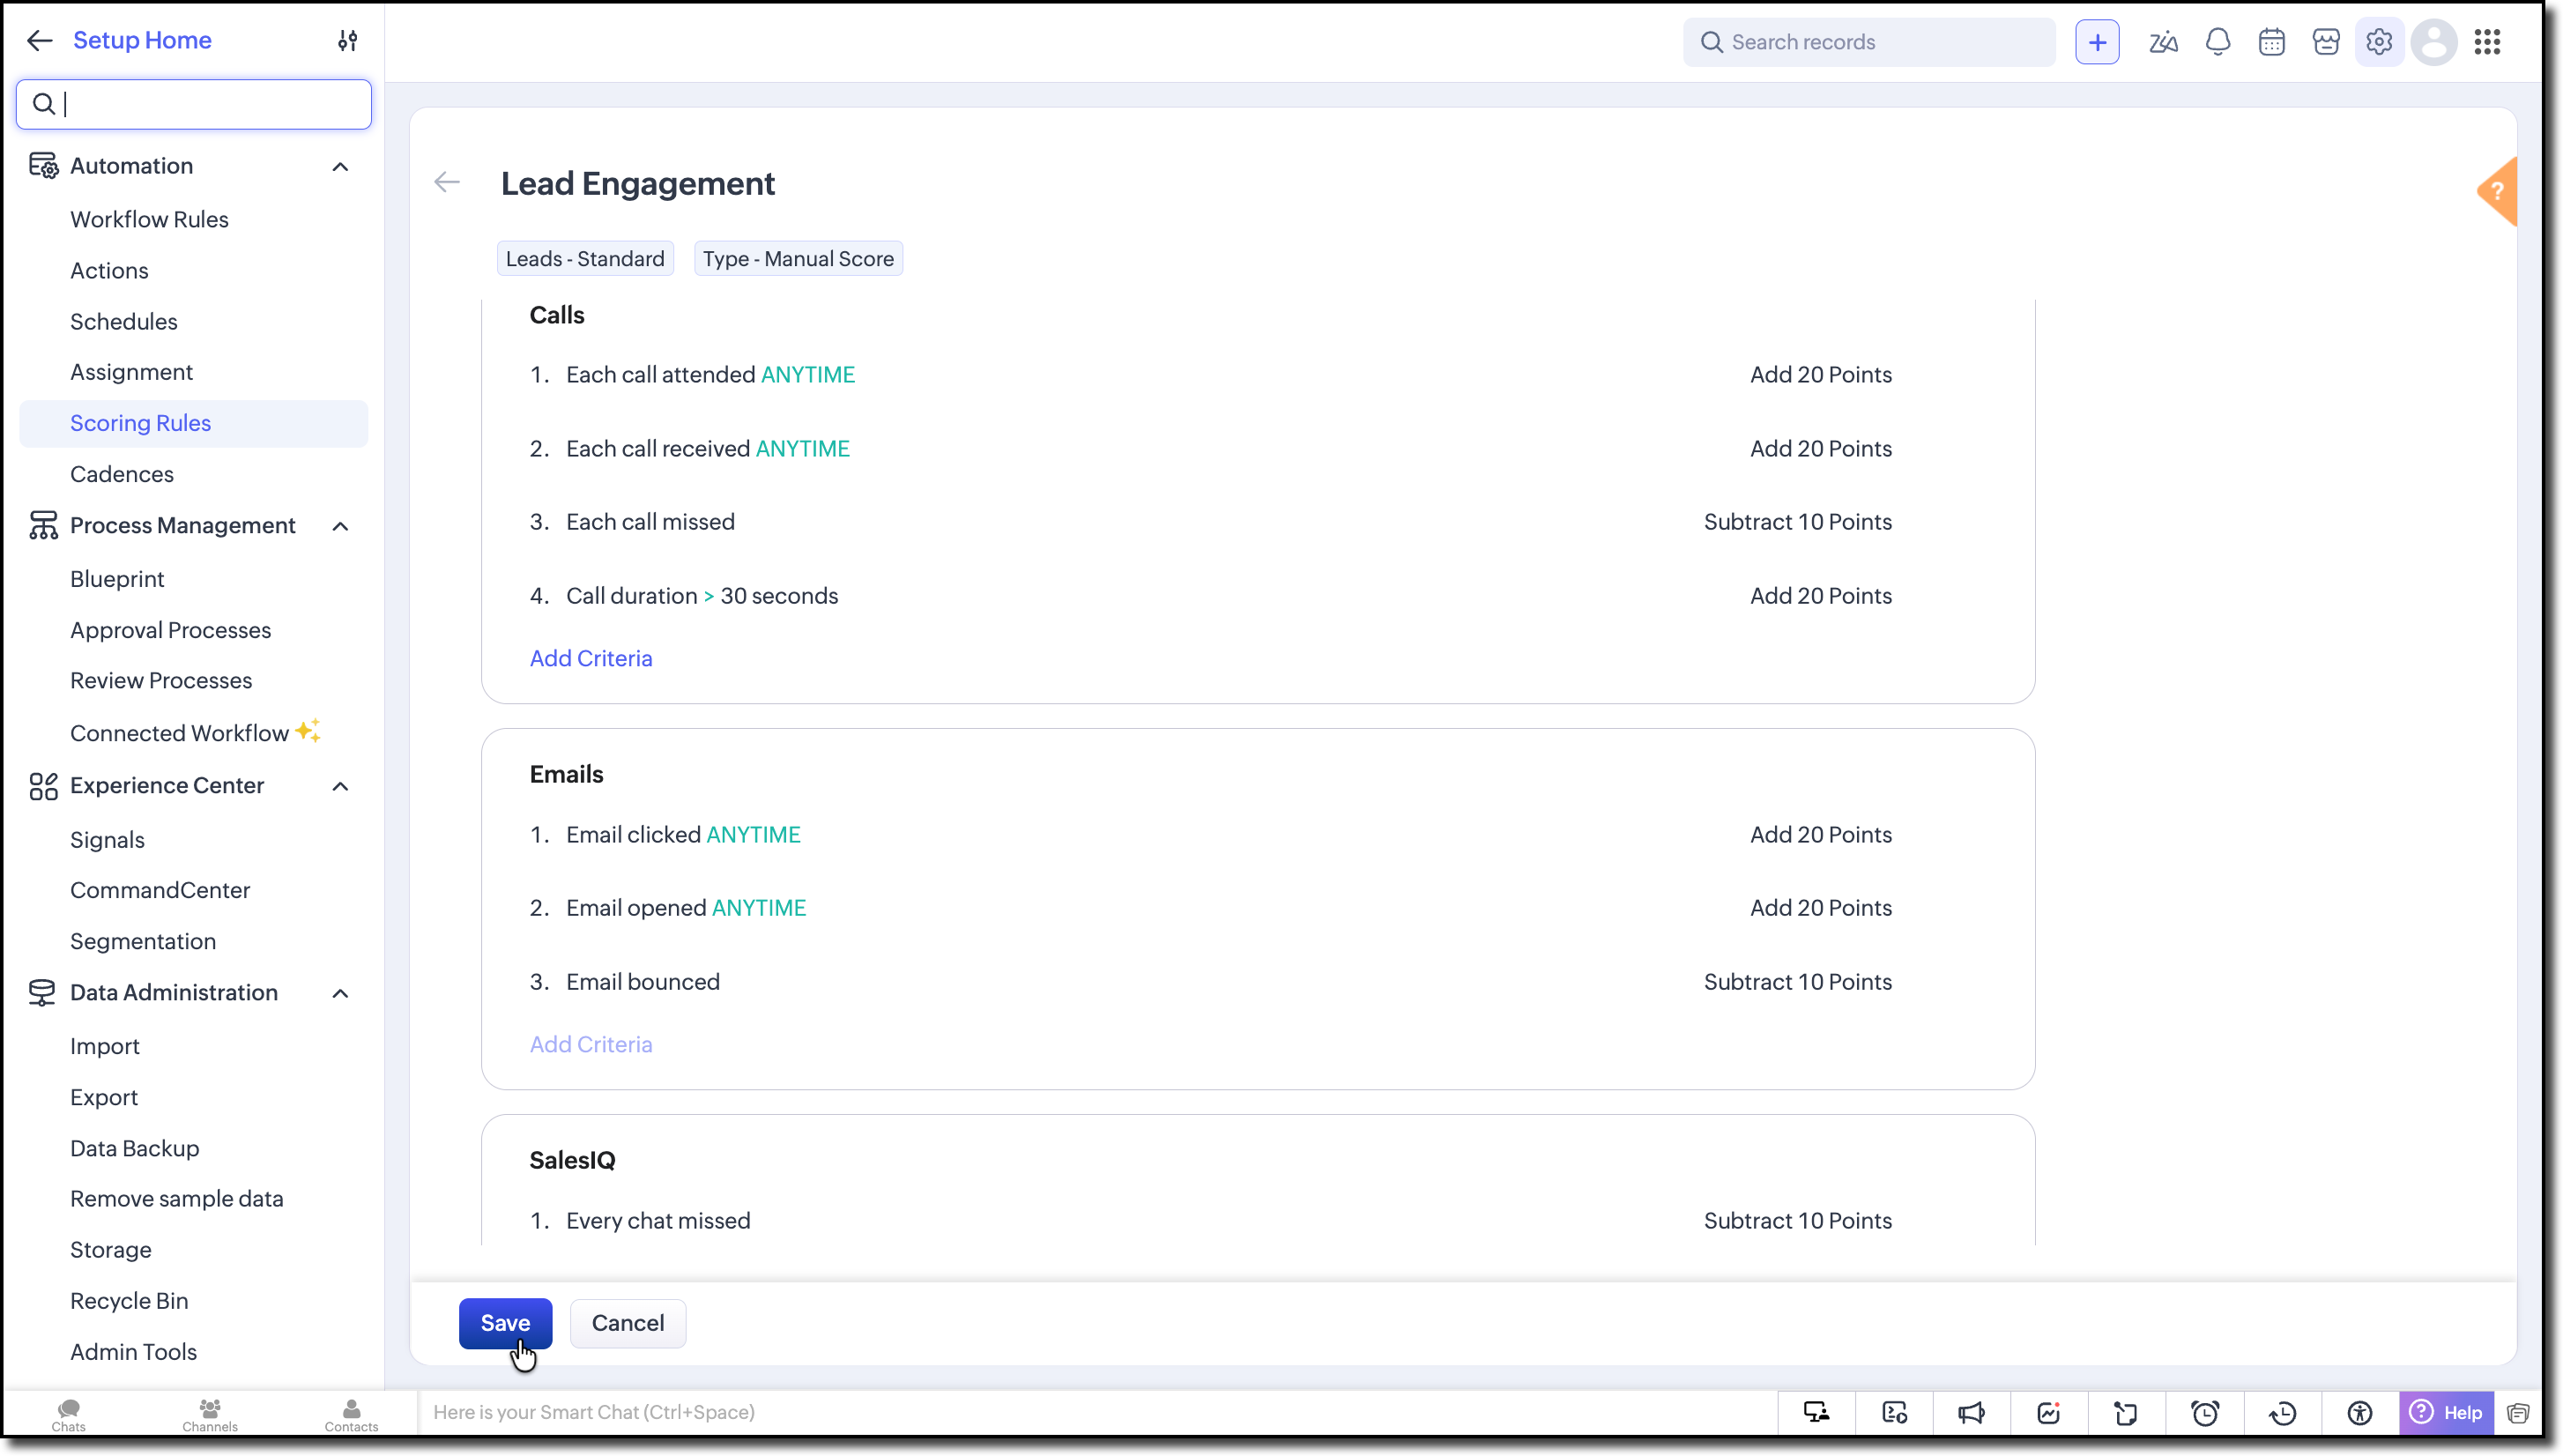
Task: Open Admin Tools in sidebar
Action: (x=134, y=1351)
